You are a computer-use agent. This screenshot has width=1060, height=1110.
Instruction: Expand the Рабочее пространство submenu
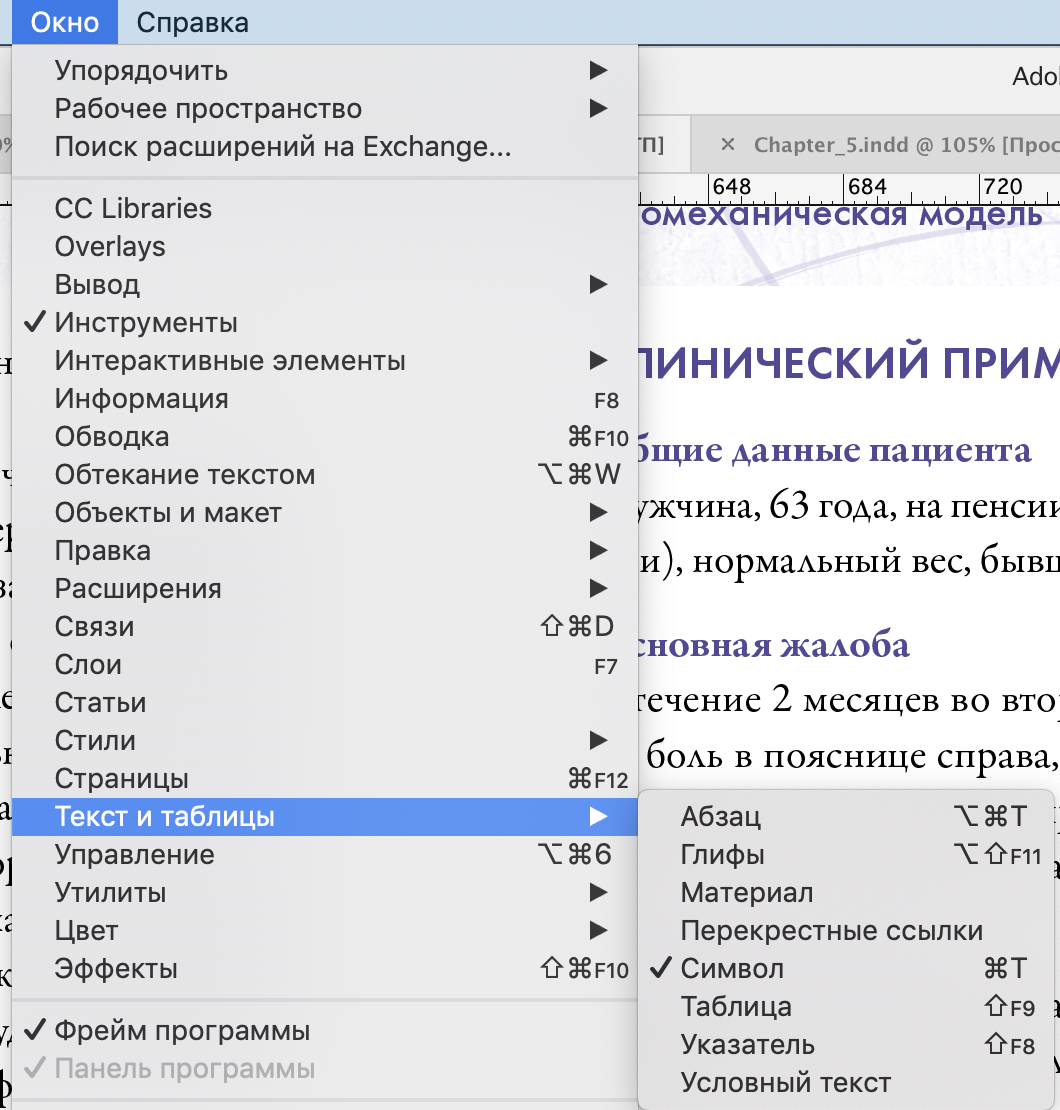pos(325,108)
